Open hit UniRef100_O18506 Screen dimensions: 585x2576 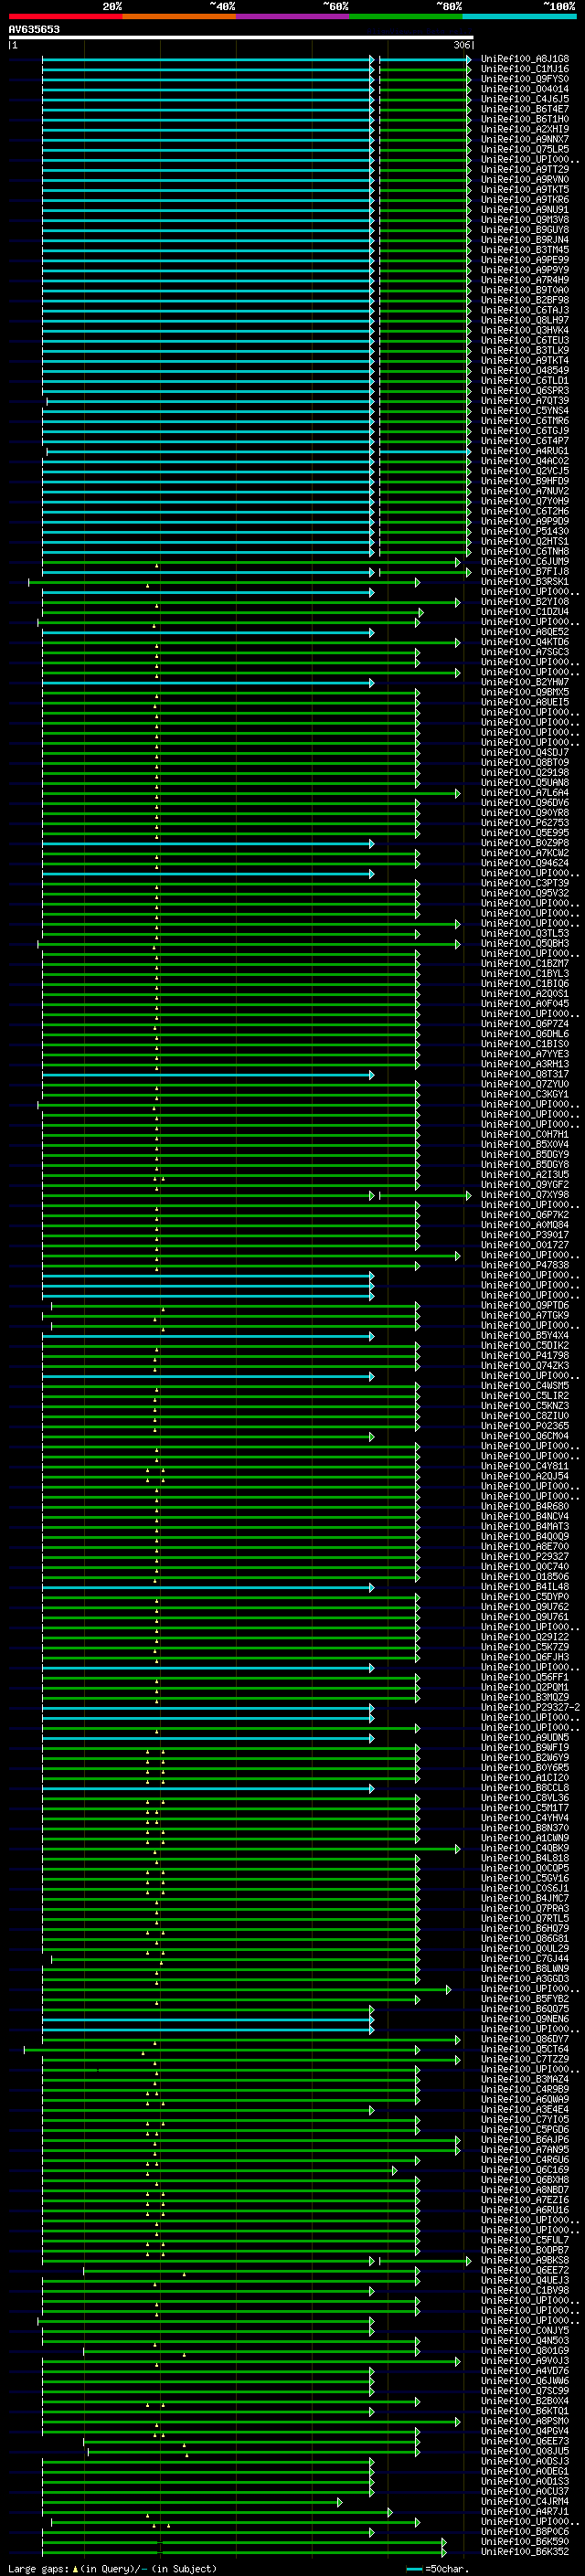[525, 1576]
